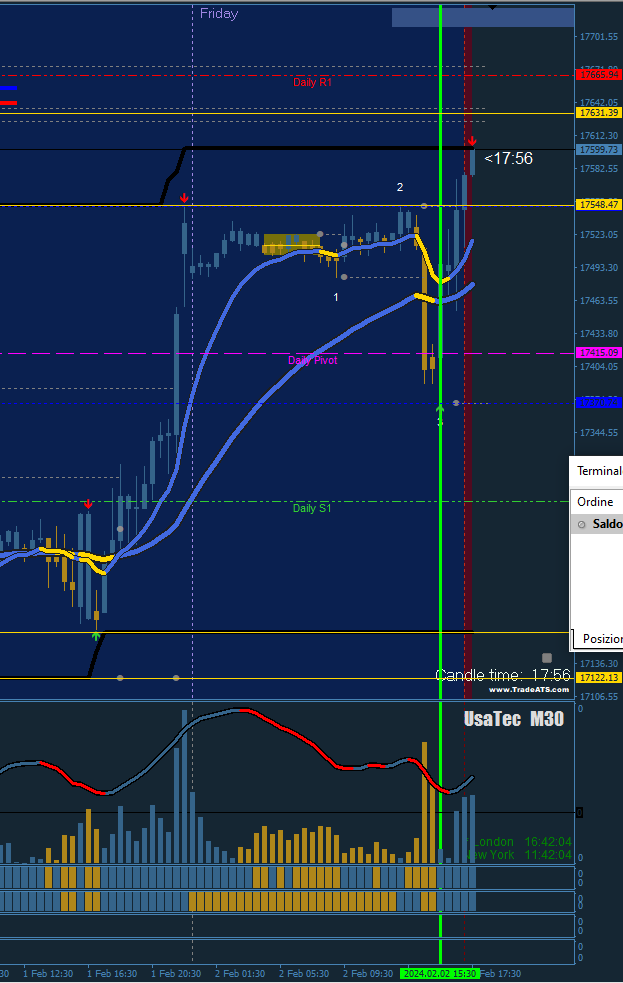
Task: Click the 2 Feb 05:30 time axis label
Action: tap(303, 974)
